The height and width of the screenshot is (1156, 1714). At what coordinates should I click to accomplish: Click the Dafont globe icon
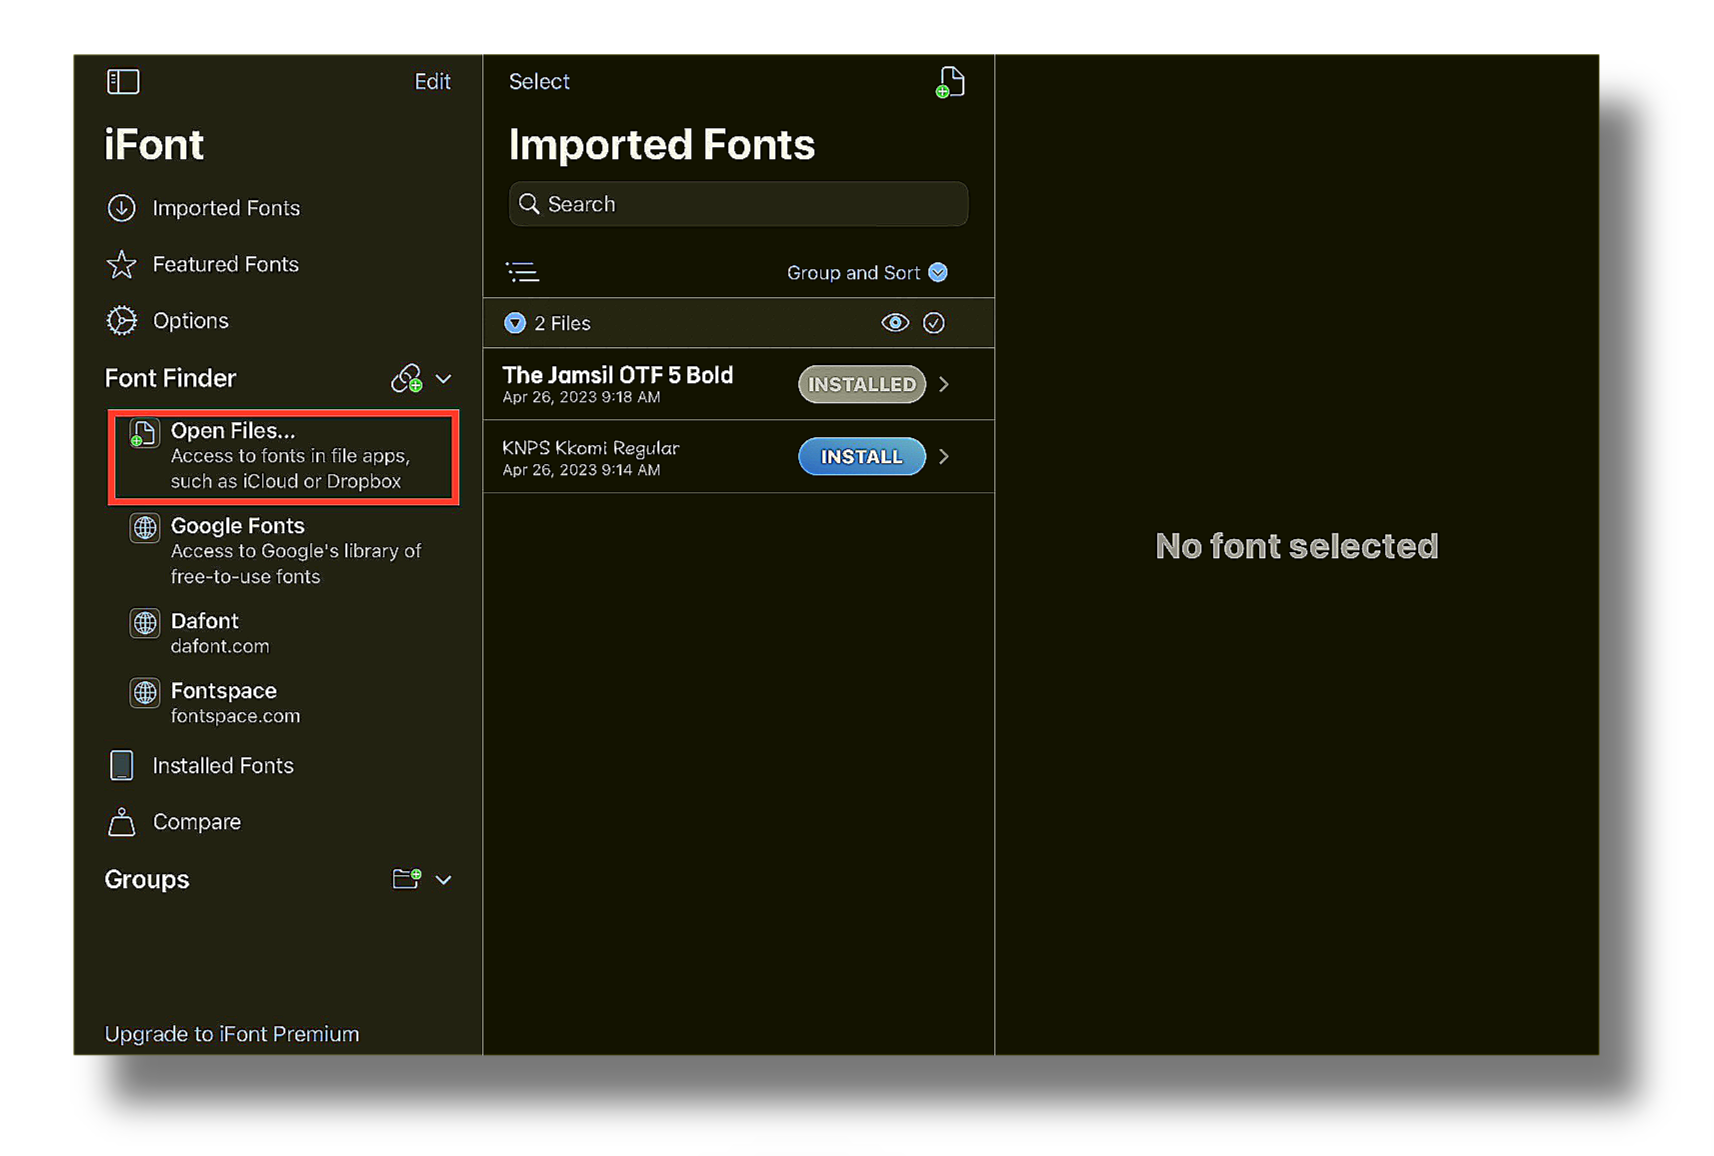point(145,623)
